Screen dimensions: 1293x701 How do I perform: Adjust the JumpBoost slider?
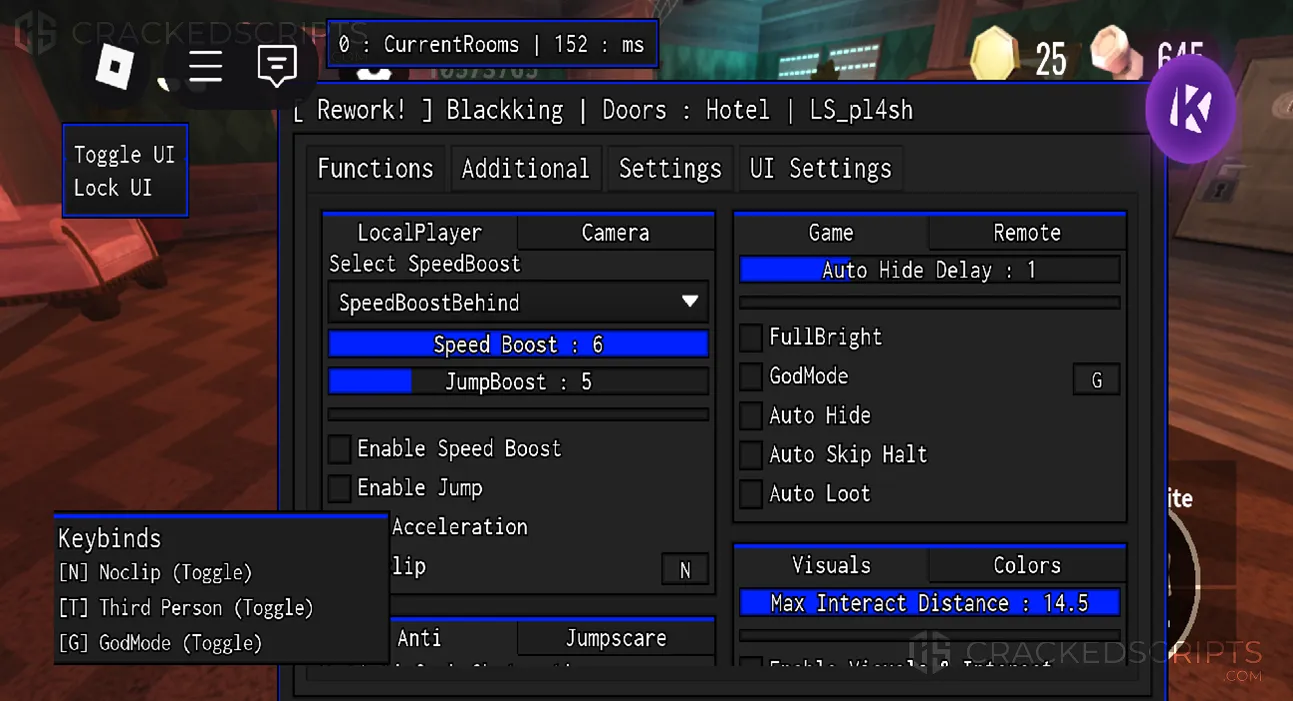[518, 382]
